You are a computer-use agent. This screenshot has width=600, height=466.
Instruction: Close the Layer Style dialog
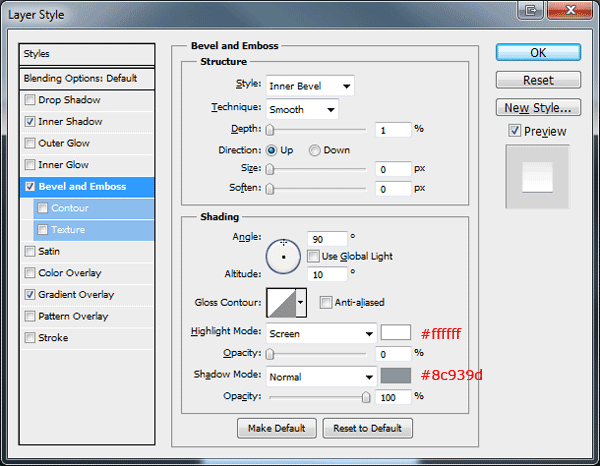click(570, 10)
